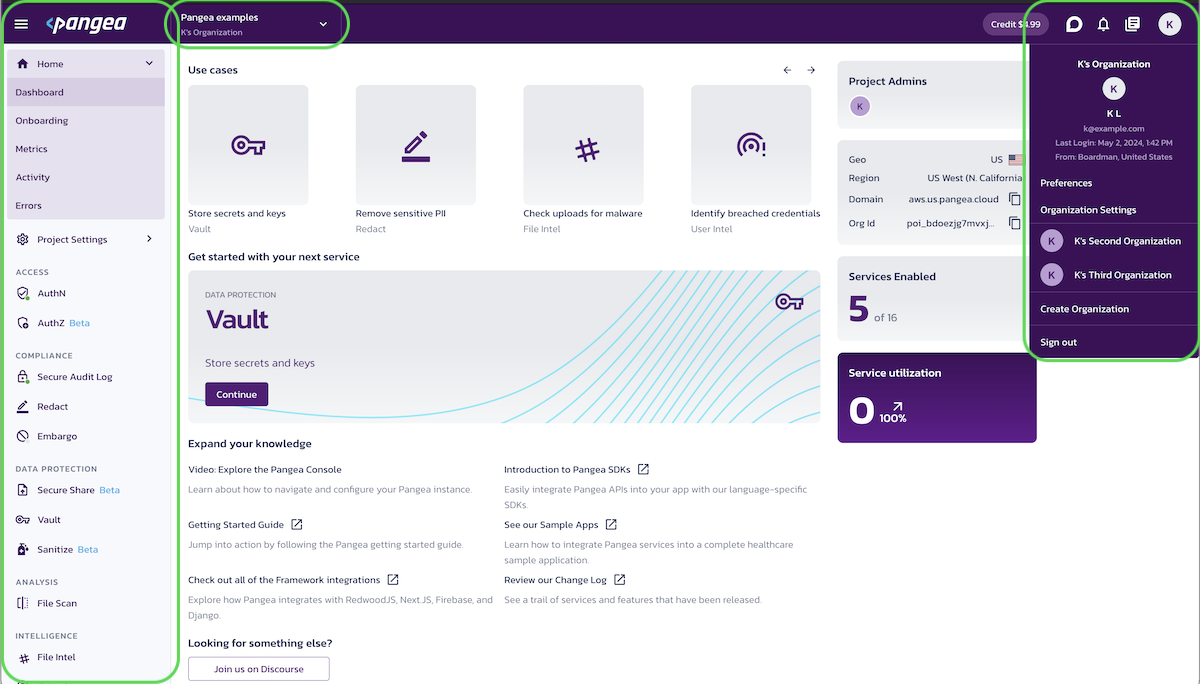The image size is (1200, 684).
Task: Click the AuthZ icon in sidebar
Action: click(23, 323)
